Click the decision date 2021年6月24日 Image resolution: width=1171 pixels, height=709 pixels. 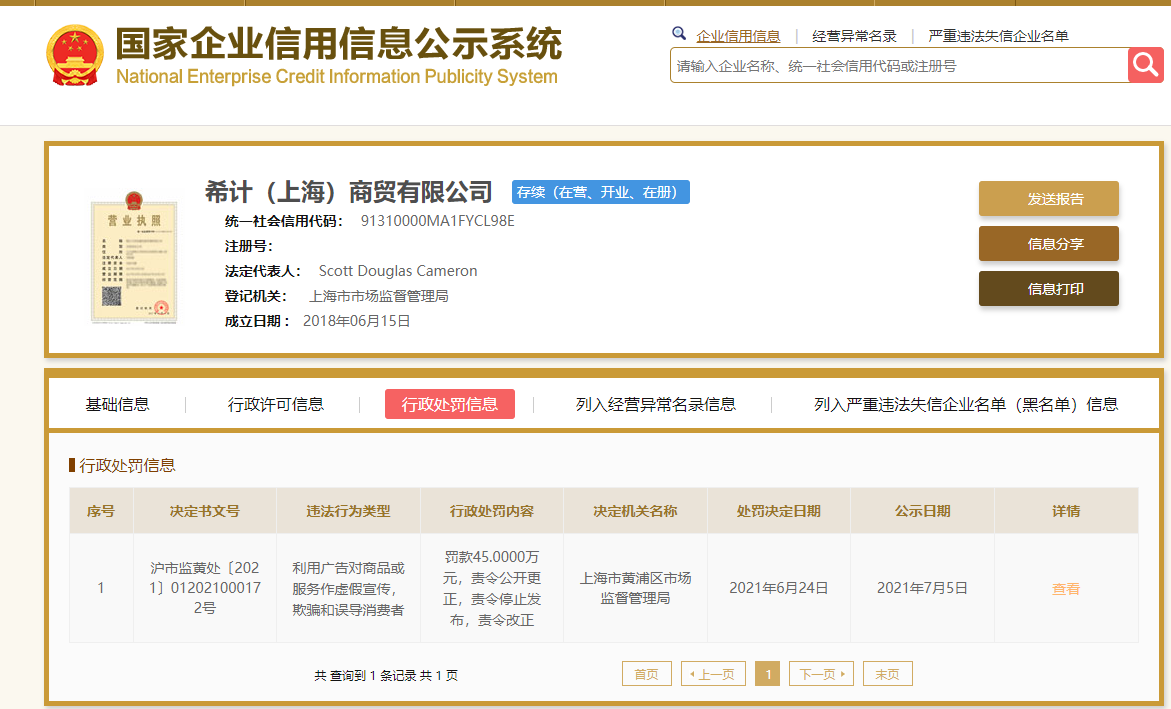779,588
